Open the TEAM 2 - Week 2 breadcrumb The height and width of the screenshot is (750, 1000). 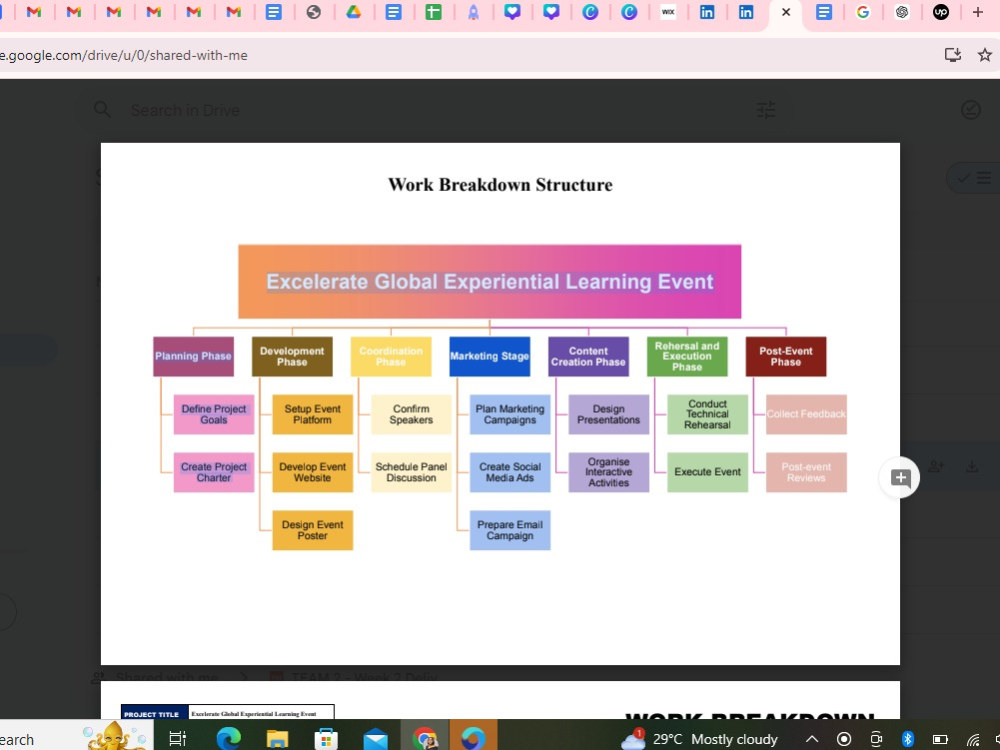tap(364, 676)
